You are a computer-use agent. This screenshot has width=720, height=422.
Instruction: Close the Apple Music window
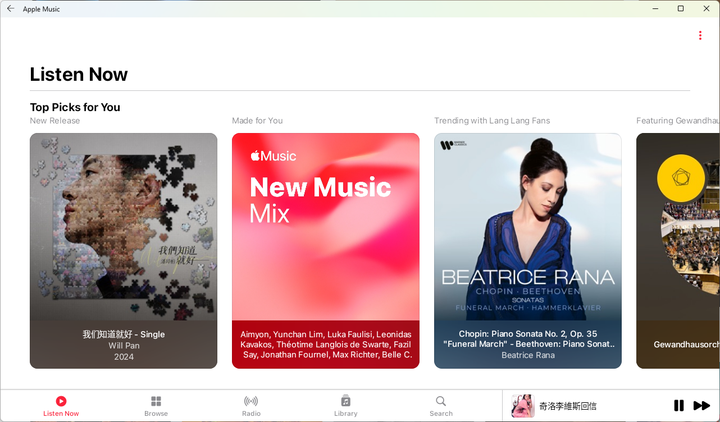[x=706, y=9]
